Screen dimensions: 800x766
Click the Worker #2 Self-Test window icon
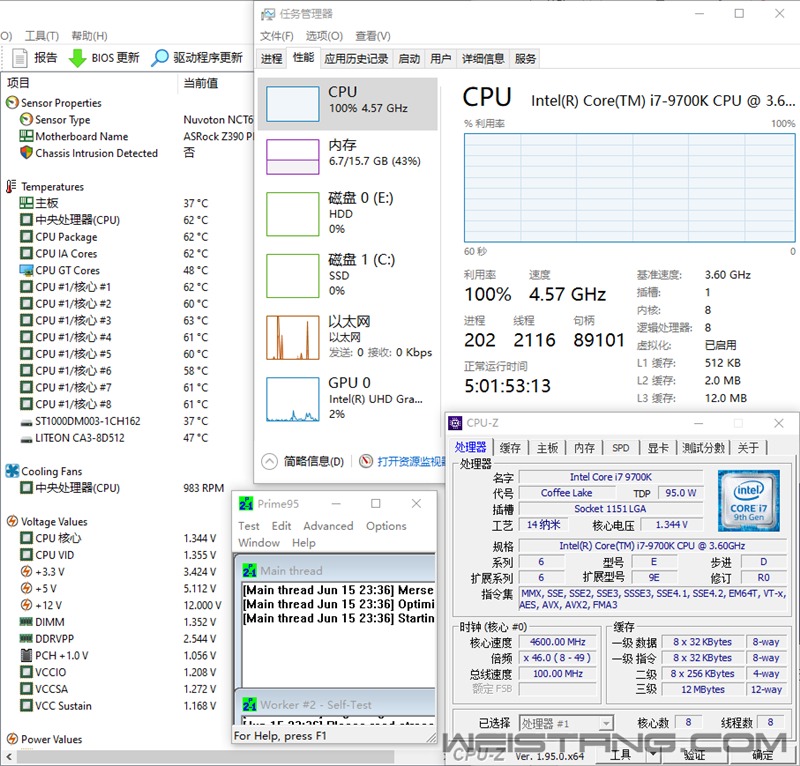pos(249,705)
